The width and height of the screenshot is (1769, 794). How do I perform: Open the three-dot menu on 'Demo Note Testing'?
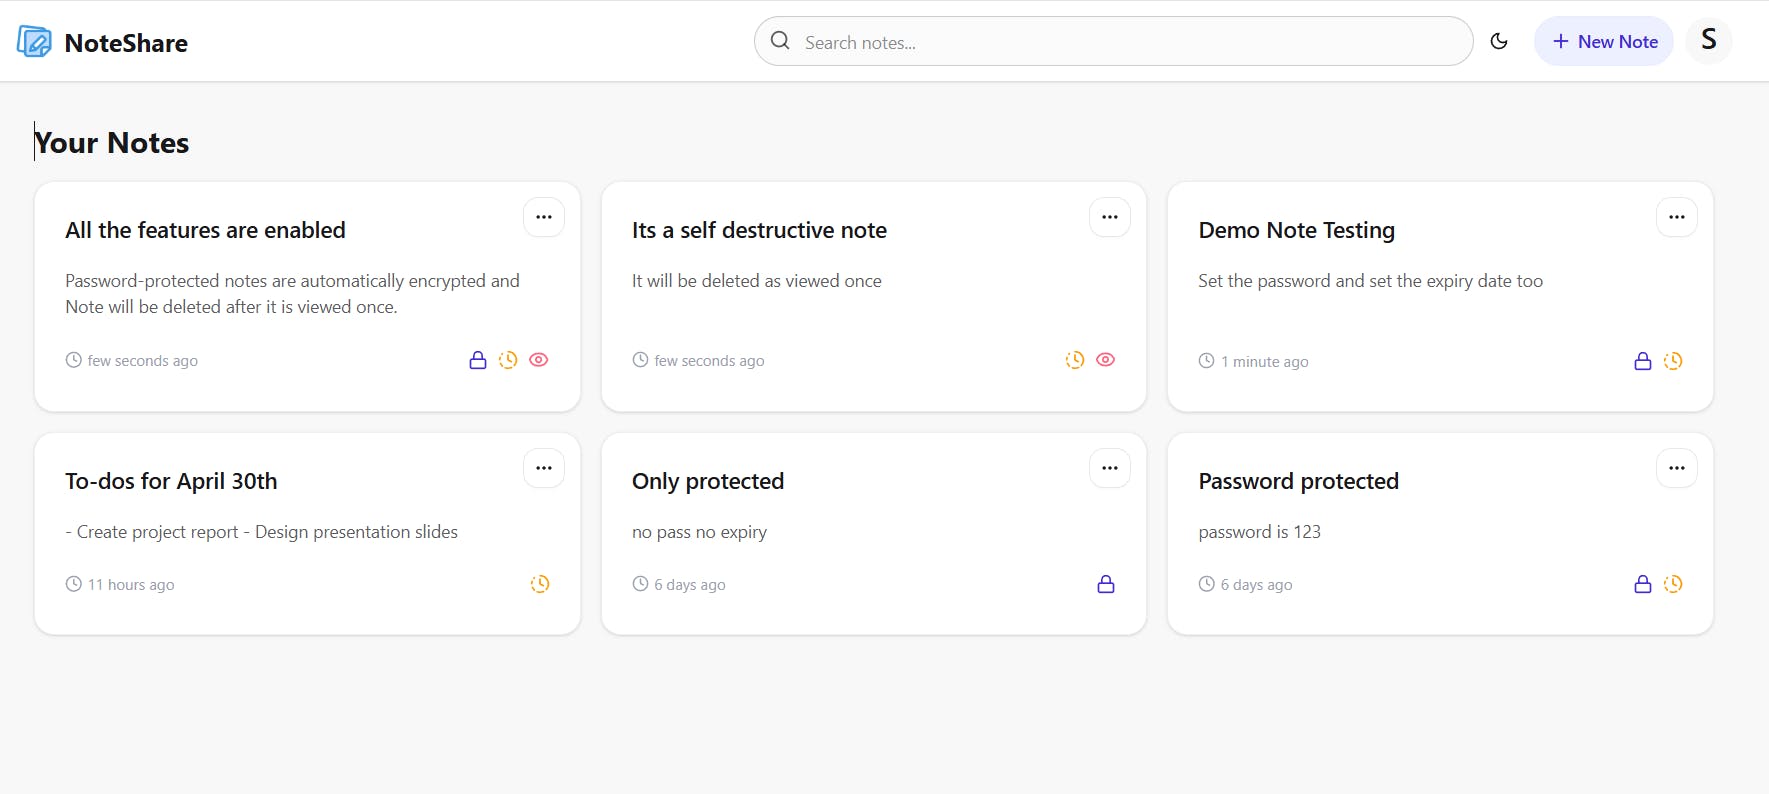(x=1676, y=217)
